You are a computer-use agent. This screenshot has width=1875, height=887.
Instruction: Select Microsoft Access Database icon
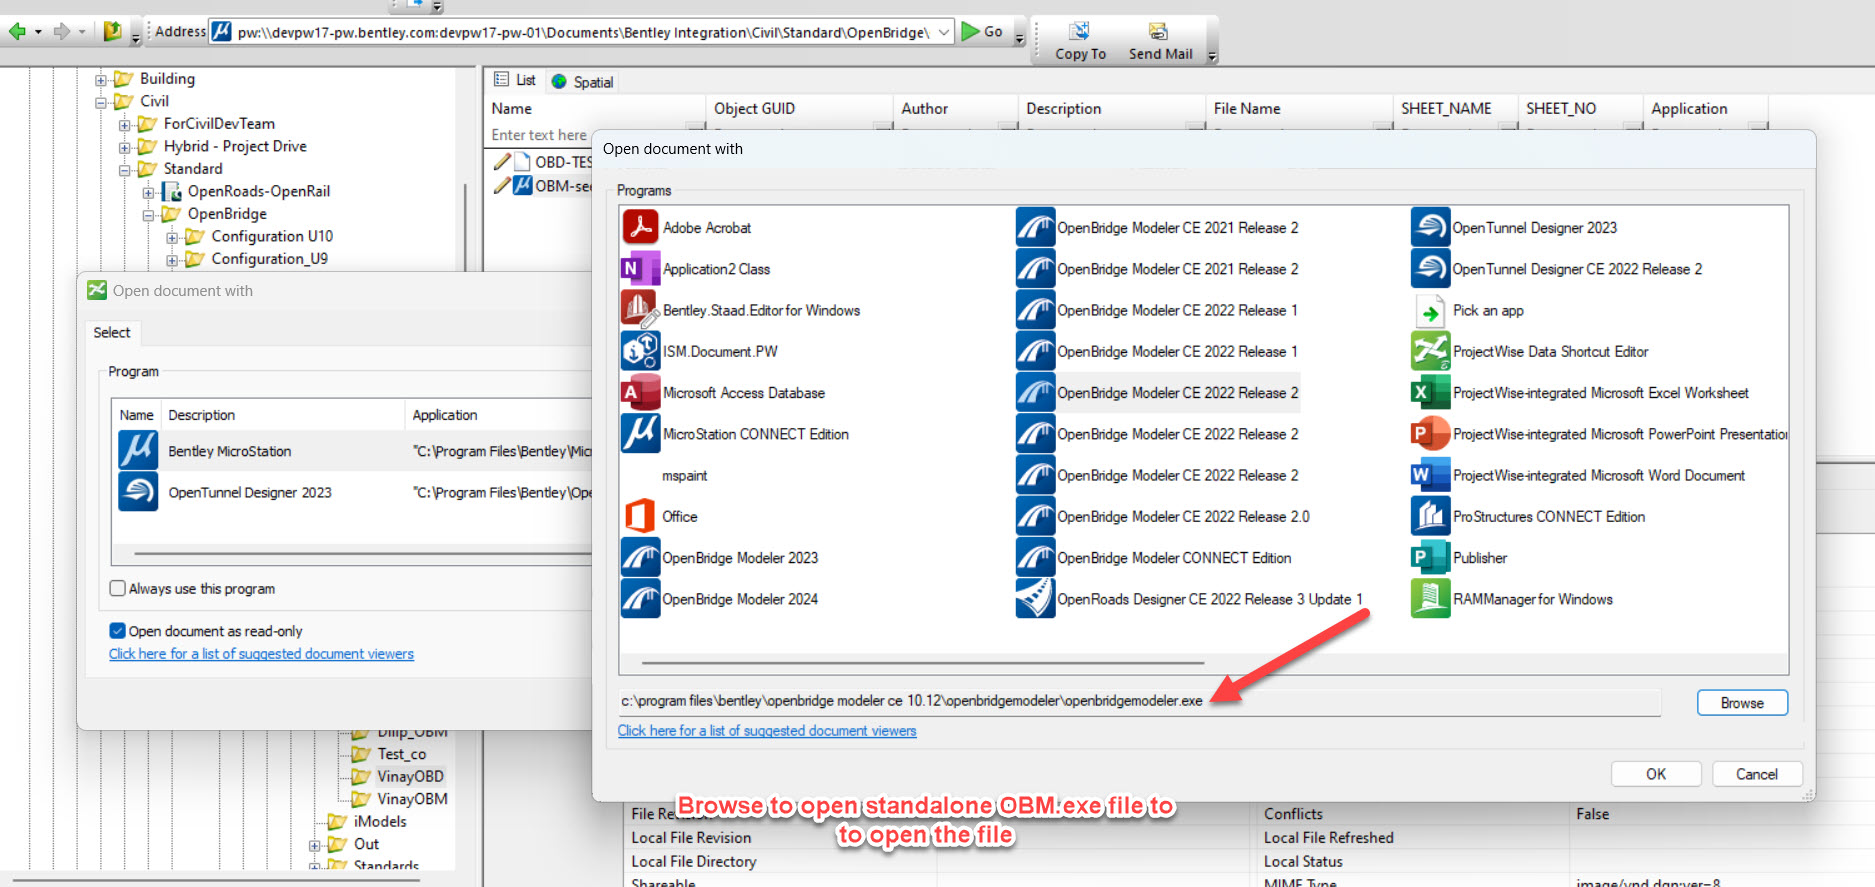click(640, 392)
